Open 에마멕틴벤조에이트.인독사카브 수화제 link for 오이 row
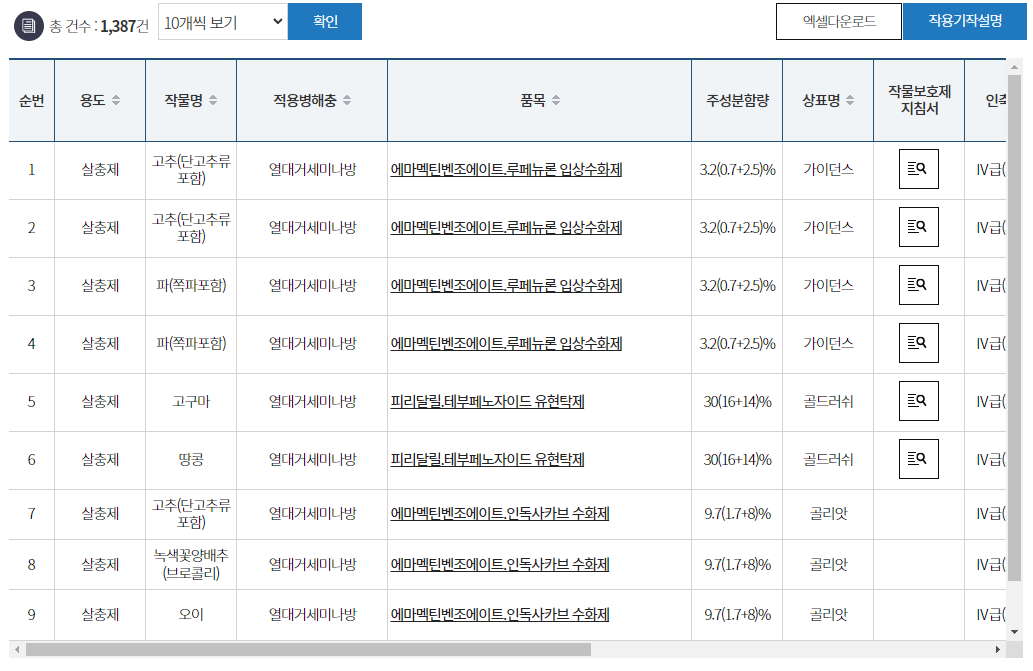Screen dimensions: 1033x671 click(x=499, y=615)
